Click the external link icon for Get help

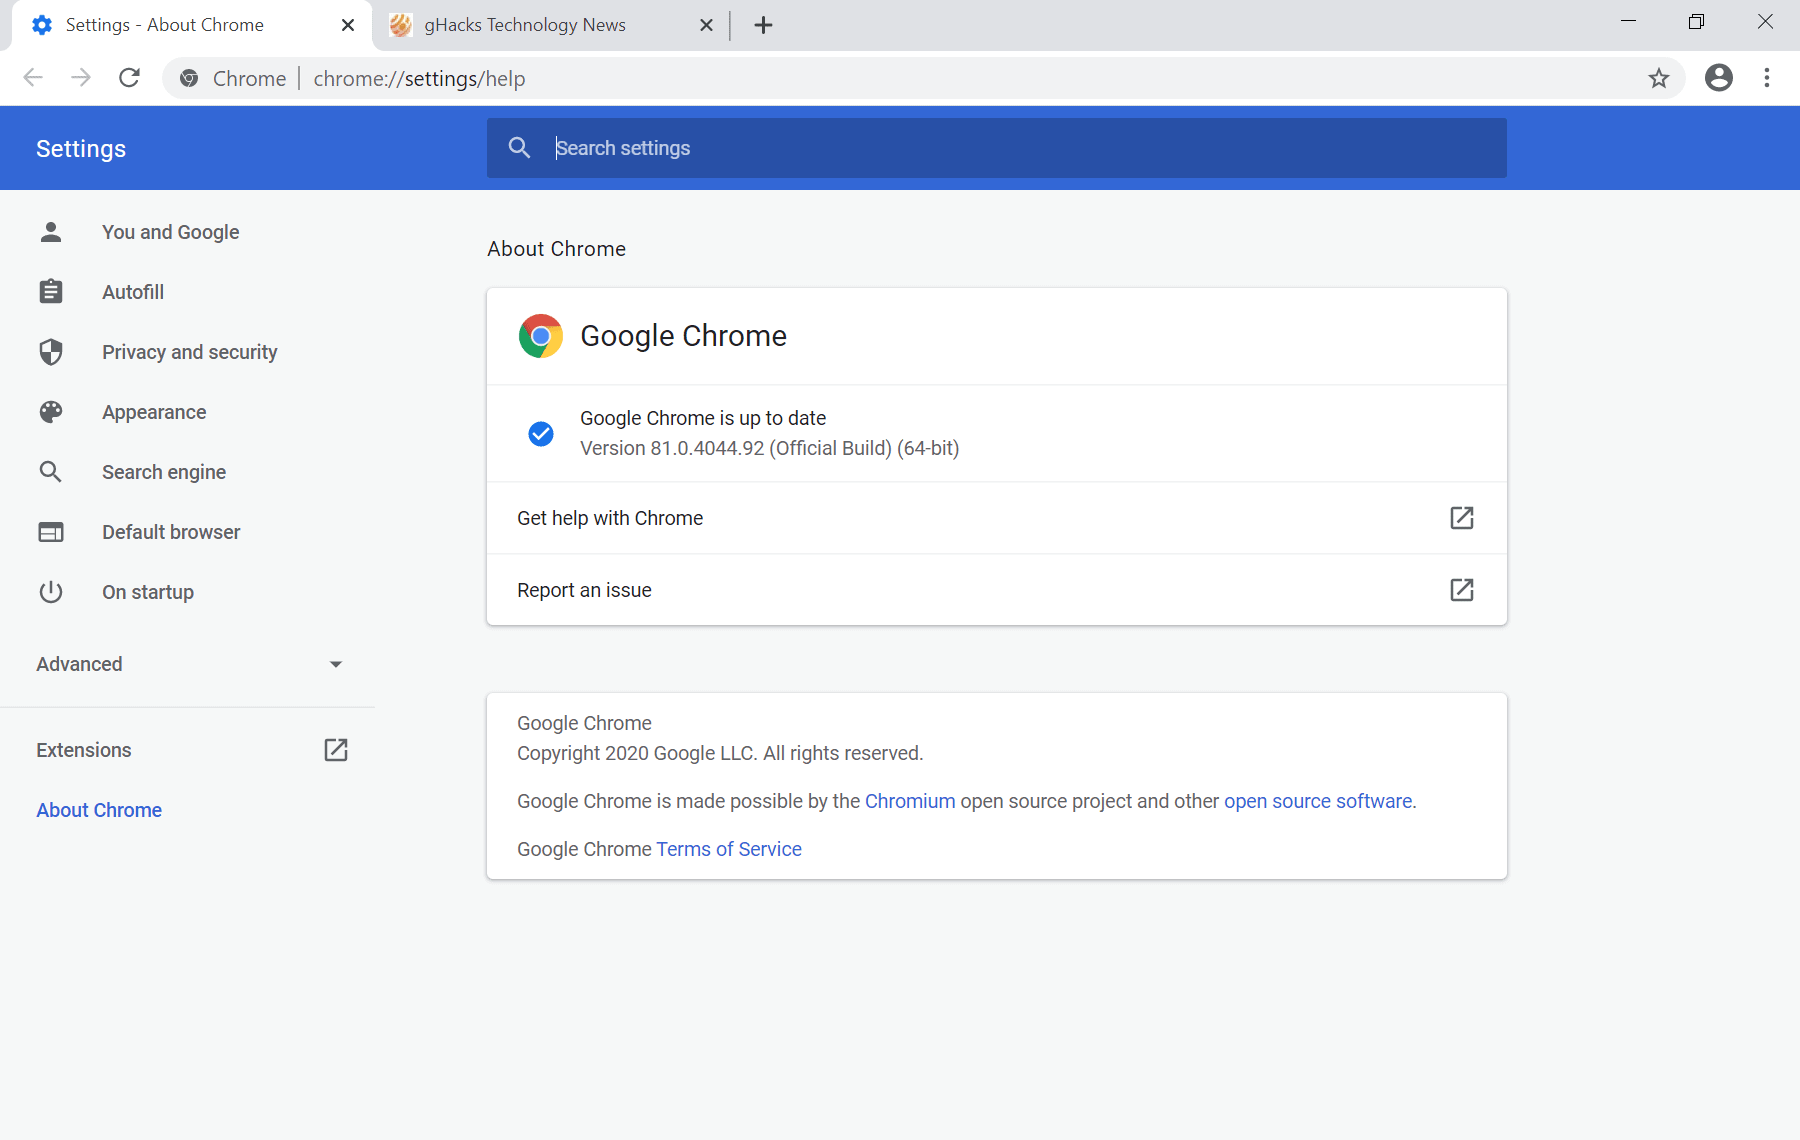(x=1462, y=518)
